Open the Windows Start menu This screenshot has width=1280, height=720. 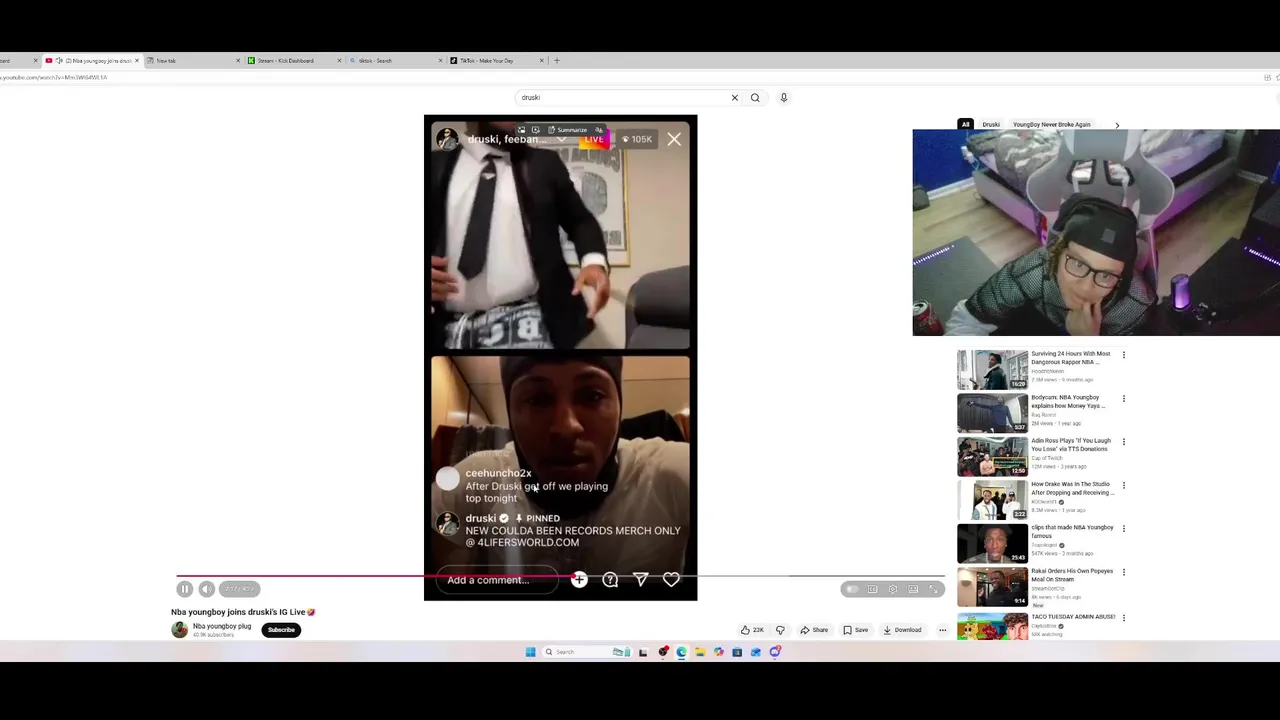tap(530, 652)
